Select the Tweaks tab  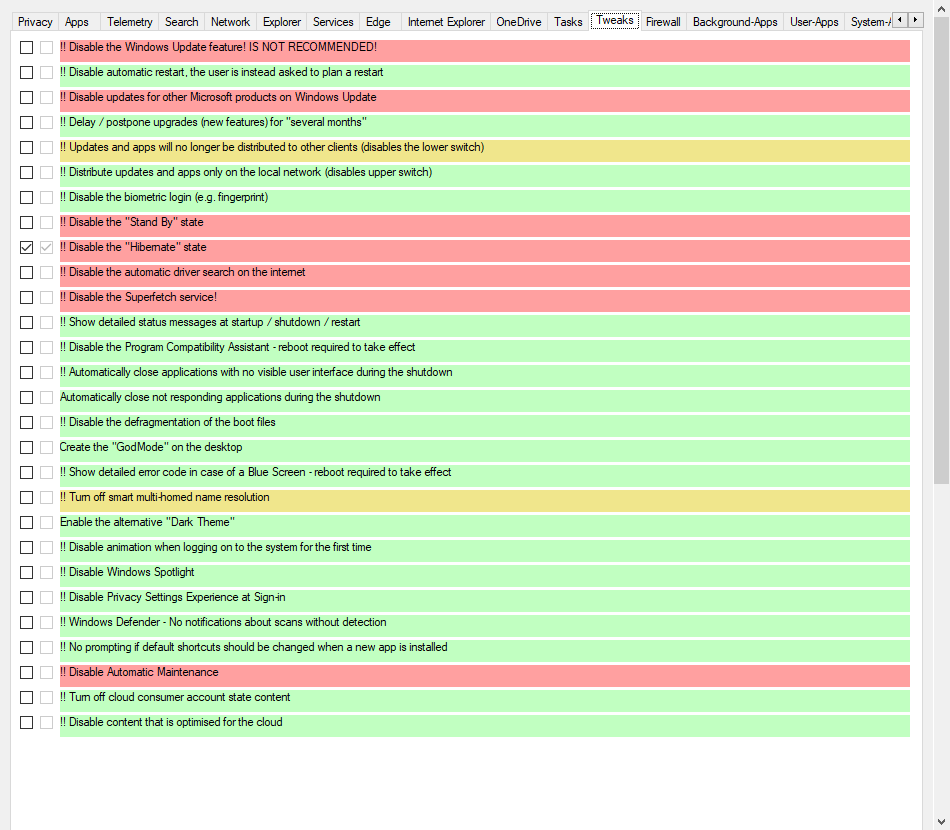pyautogui.click(x=615, y=21)
